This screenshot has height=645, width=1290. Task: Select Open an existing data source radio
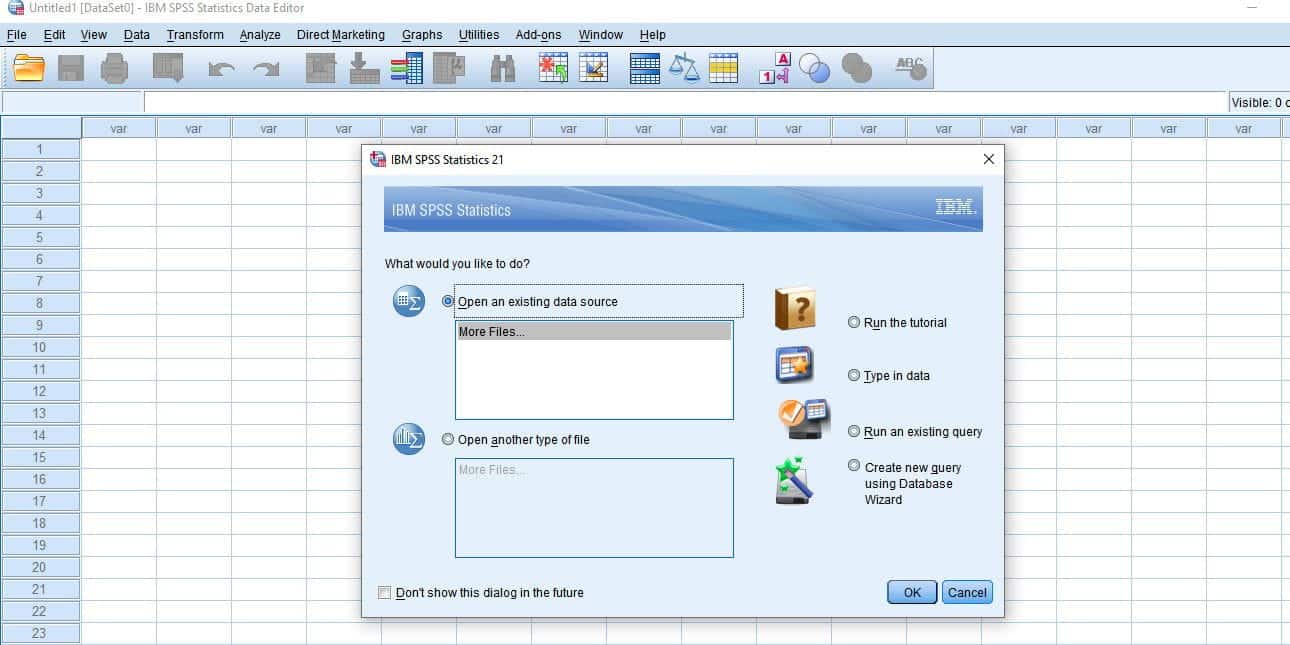tap(448, 301)
